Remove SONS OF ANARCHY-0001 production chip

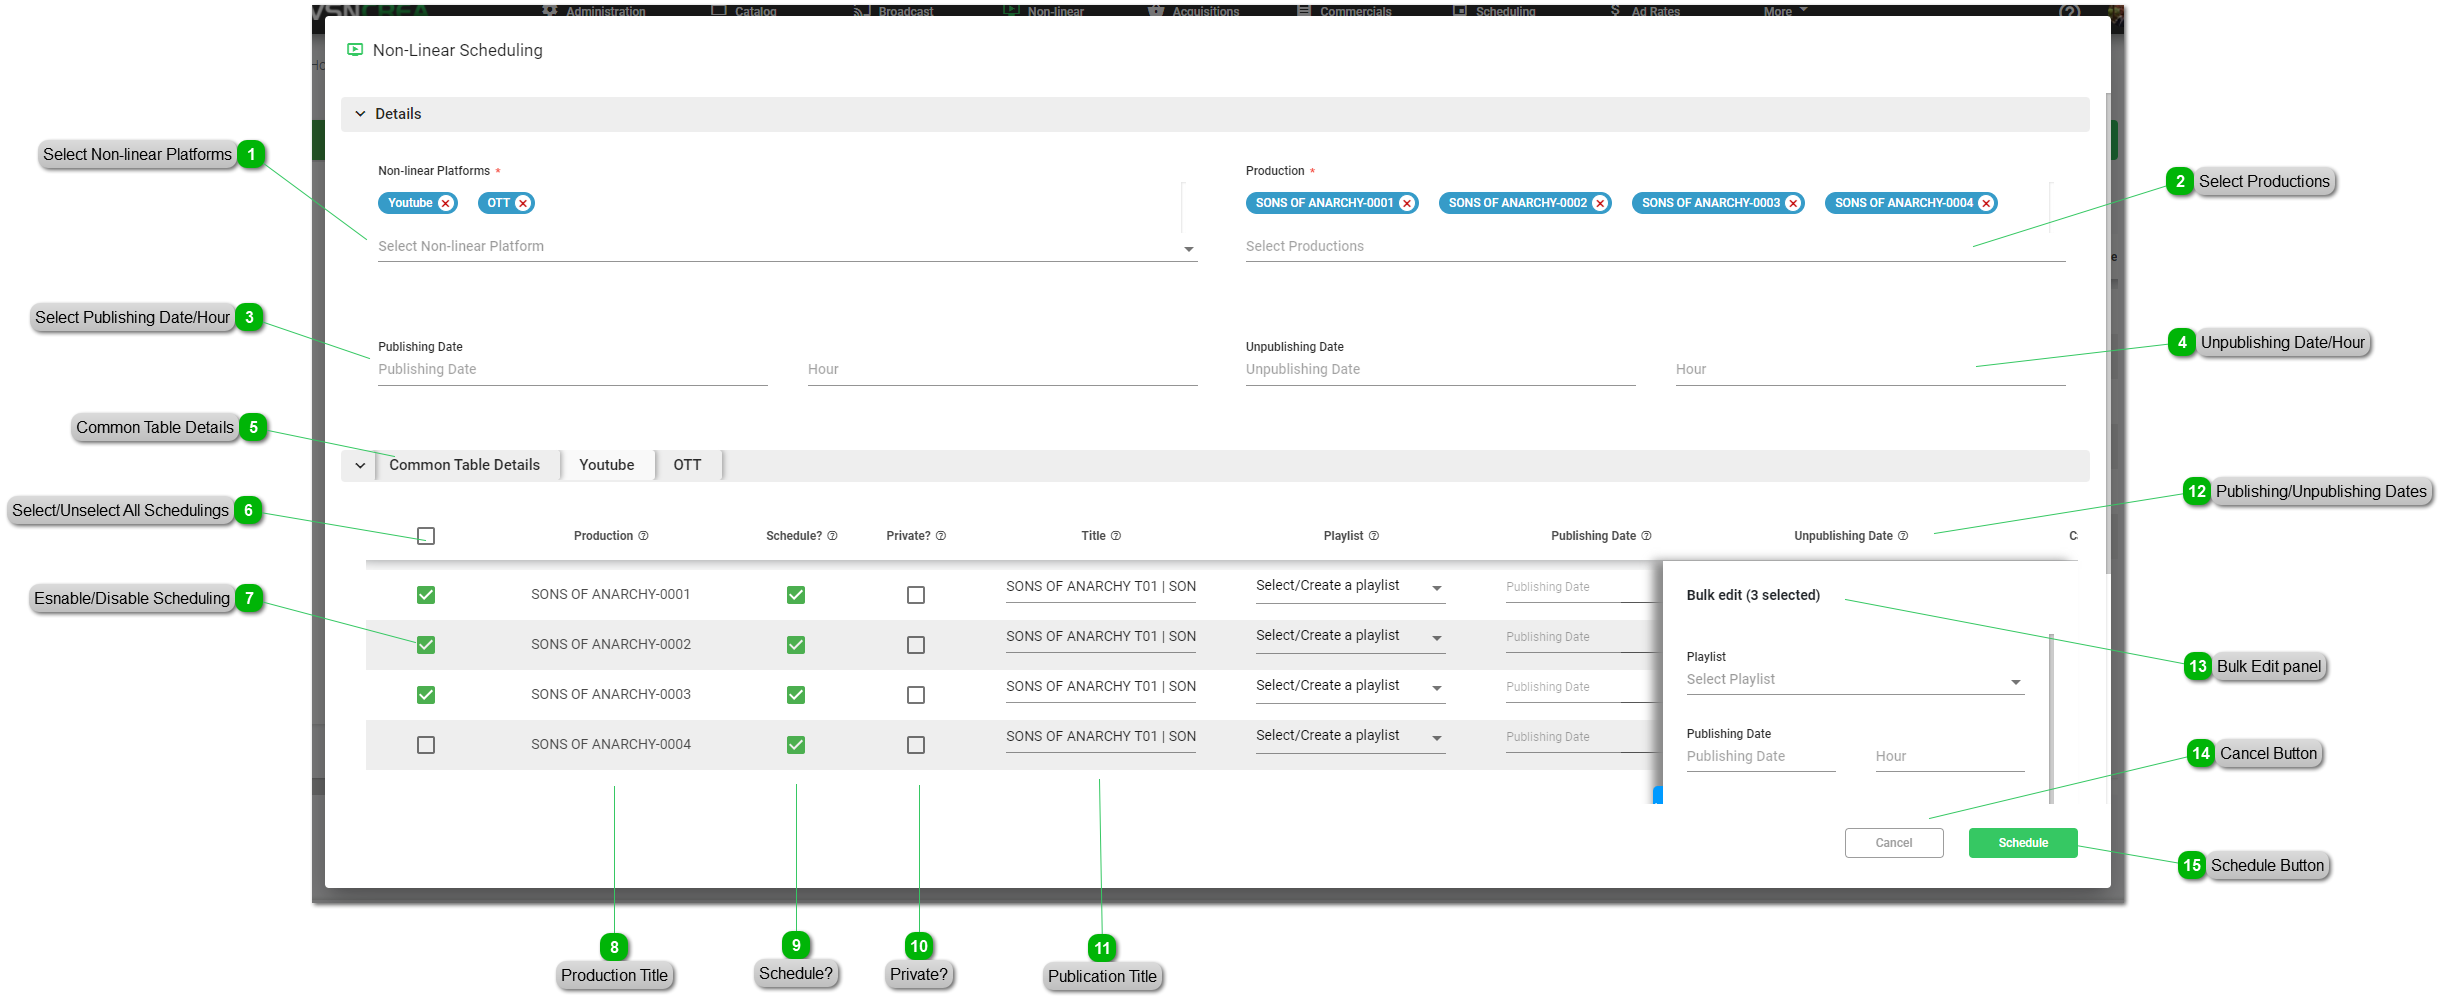(1407, 203)
